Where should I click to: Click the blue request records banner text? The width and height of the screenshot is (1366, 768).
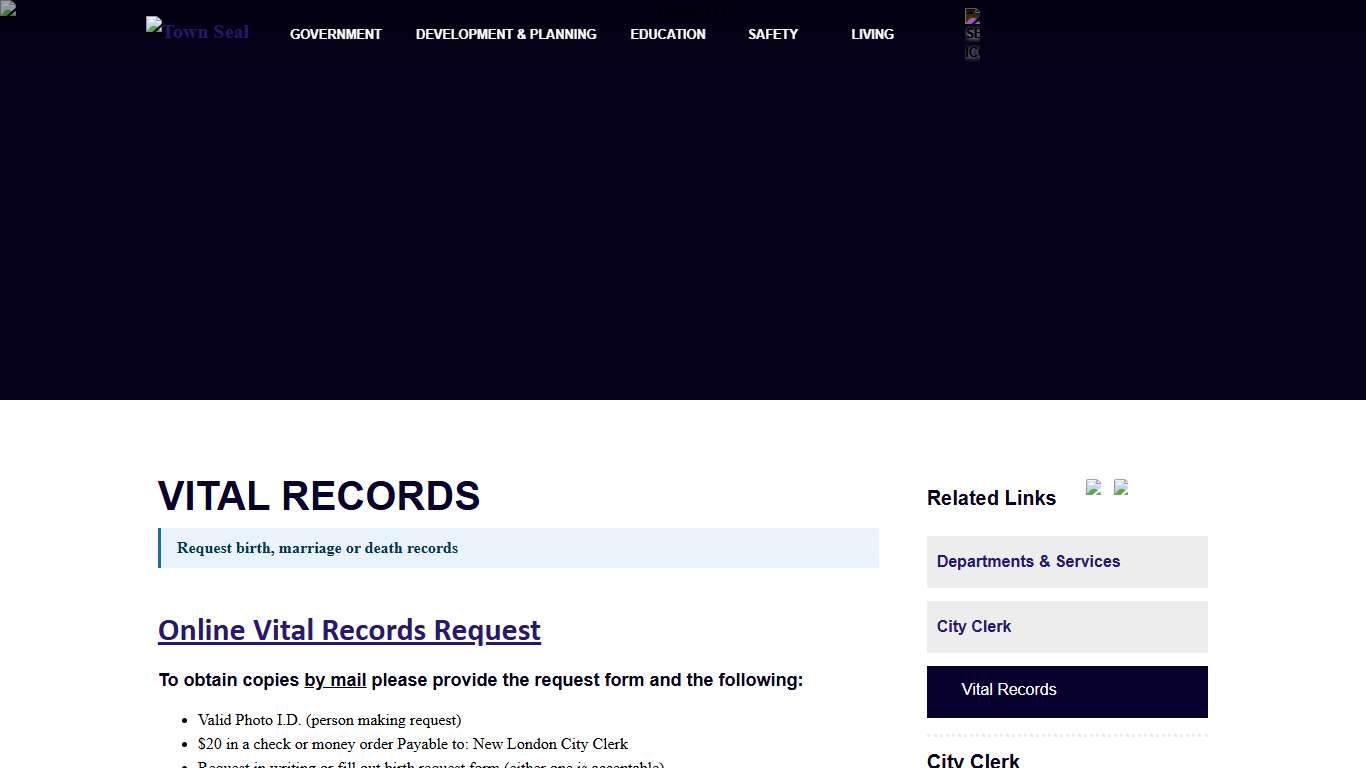point(317,548)
